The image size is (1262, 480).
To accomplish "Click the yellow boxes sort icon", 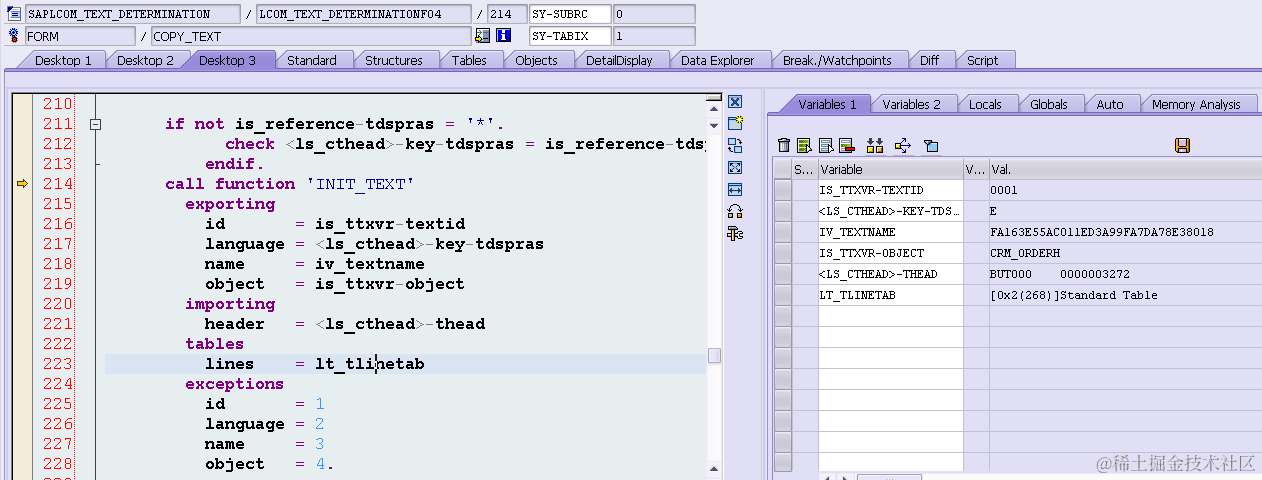I will coord(875,146).
